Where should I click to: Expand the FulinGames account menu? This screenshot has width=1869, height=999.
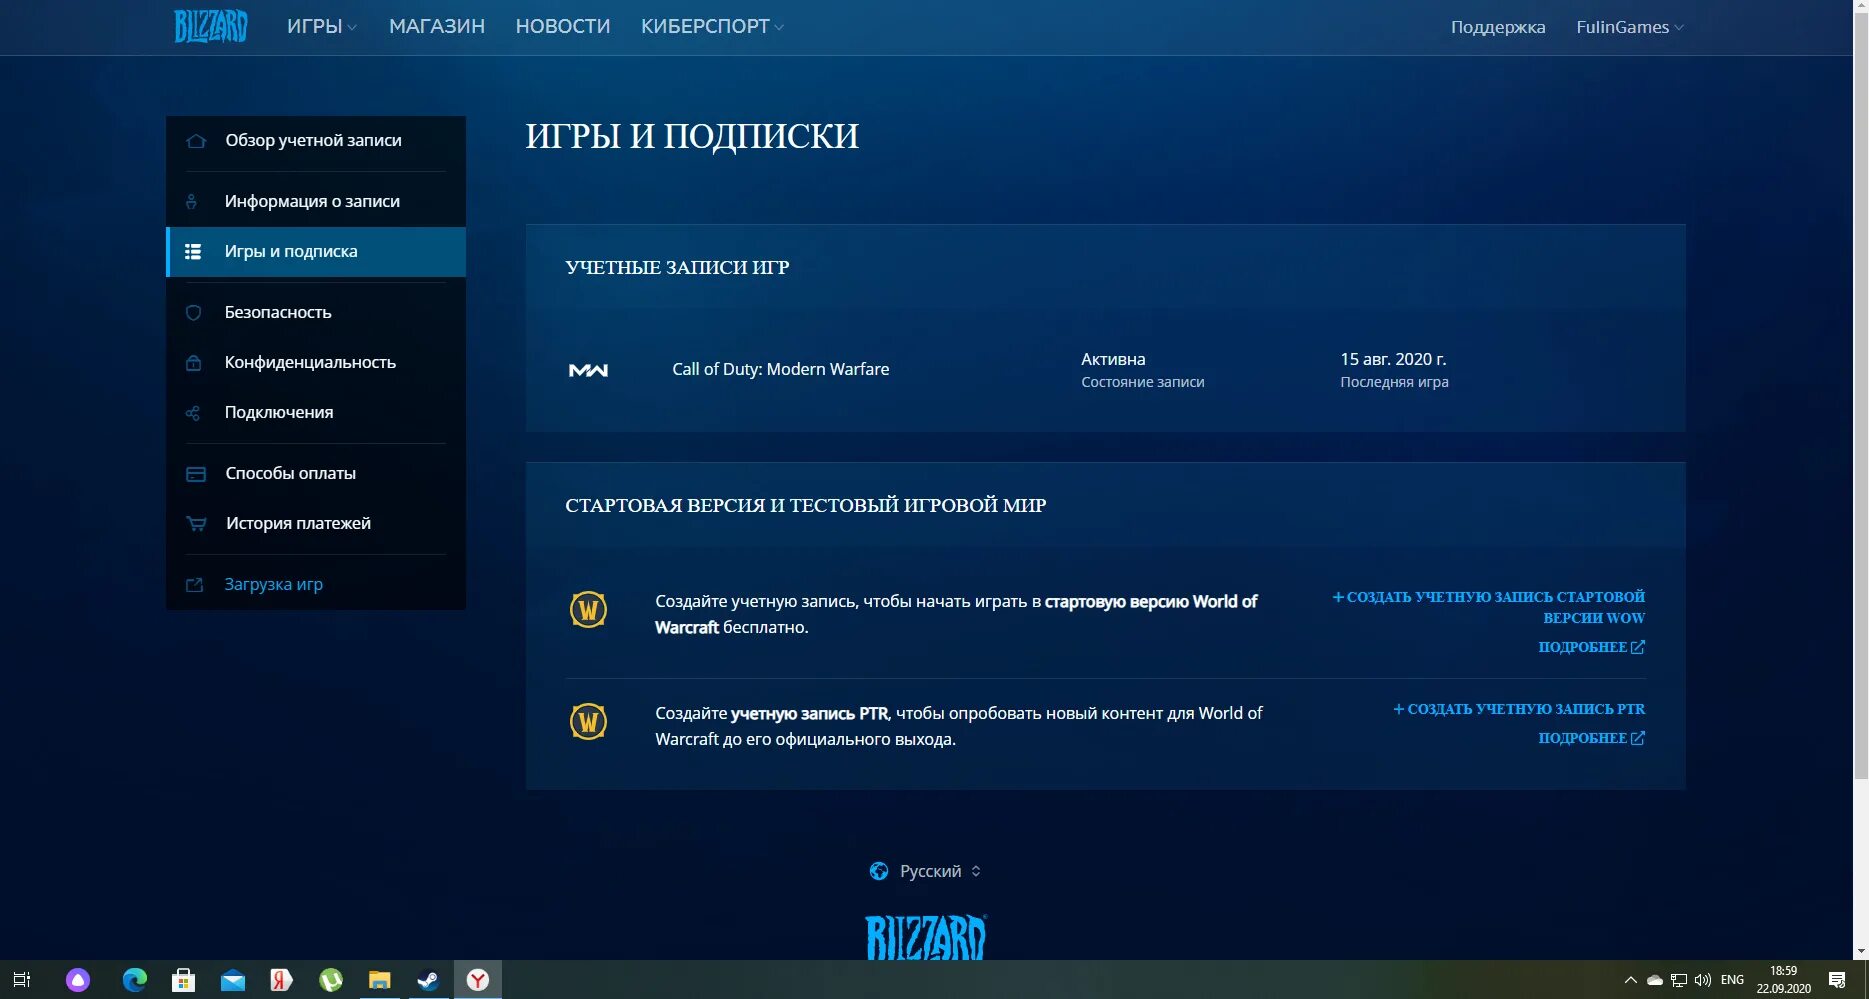coord(1630,27)
